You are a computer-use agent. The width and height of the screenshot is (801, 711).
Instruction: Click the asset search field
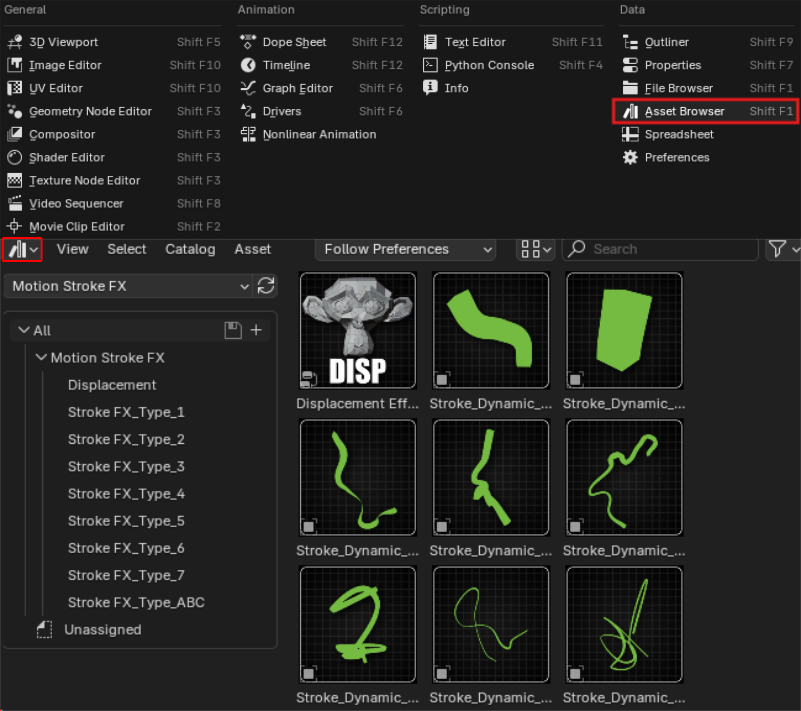pyautogui.click(x=660, y=249)
